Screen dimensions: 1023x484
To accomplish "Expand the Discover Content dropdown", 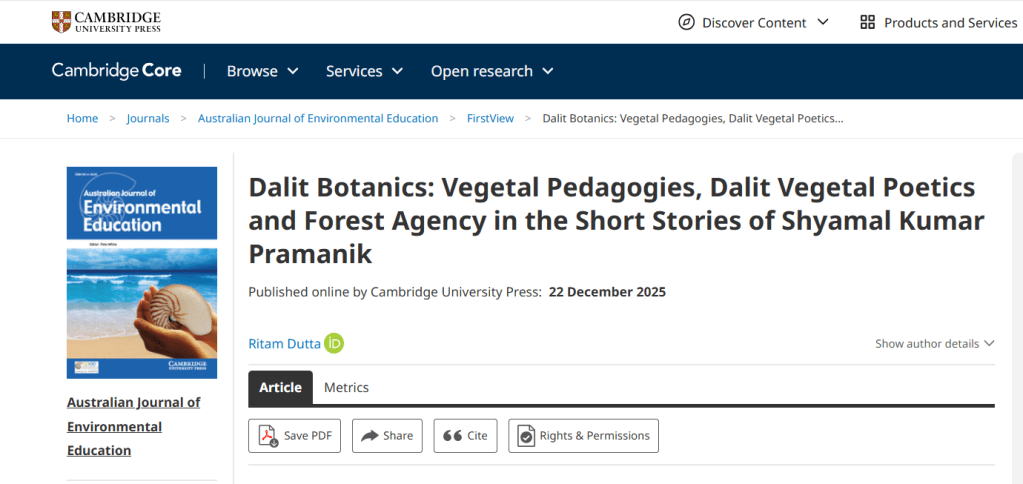I will [x=823, y=22].
